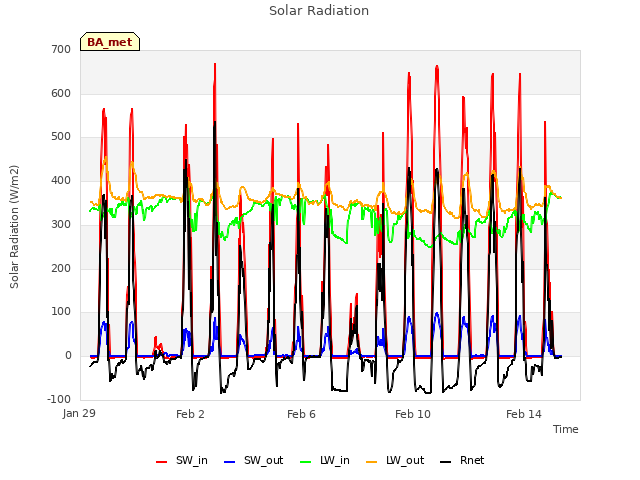Click the red SW_in legend swatch

[x=162, y=462]
